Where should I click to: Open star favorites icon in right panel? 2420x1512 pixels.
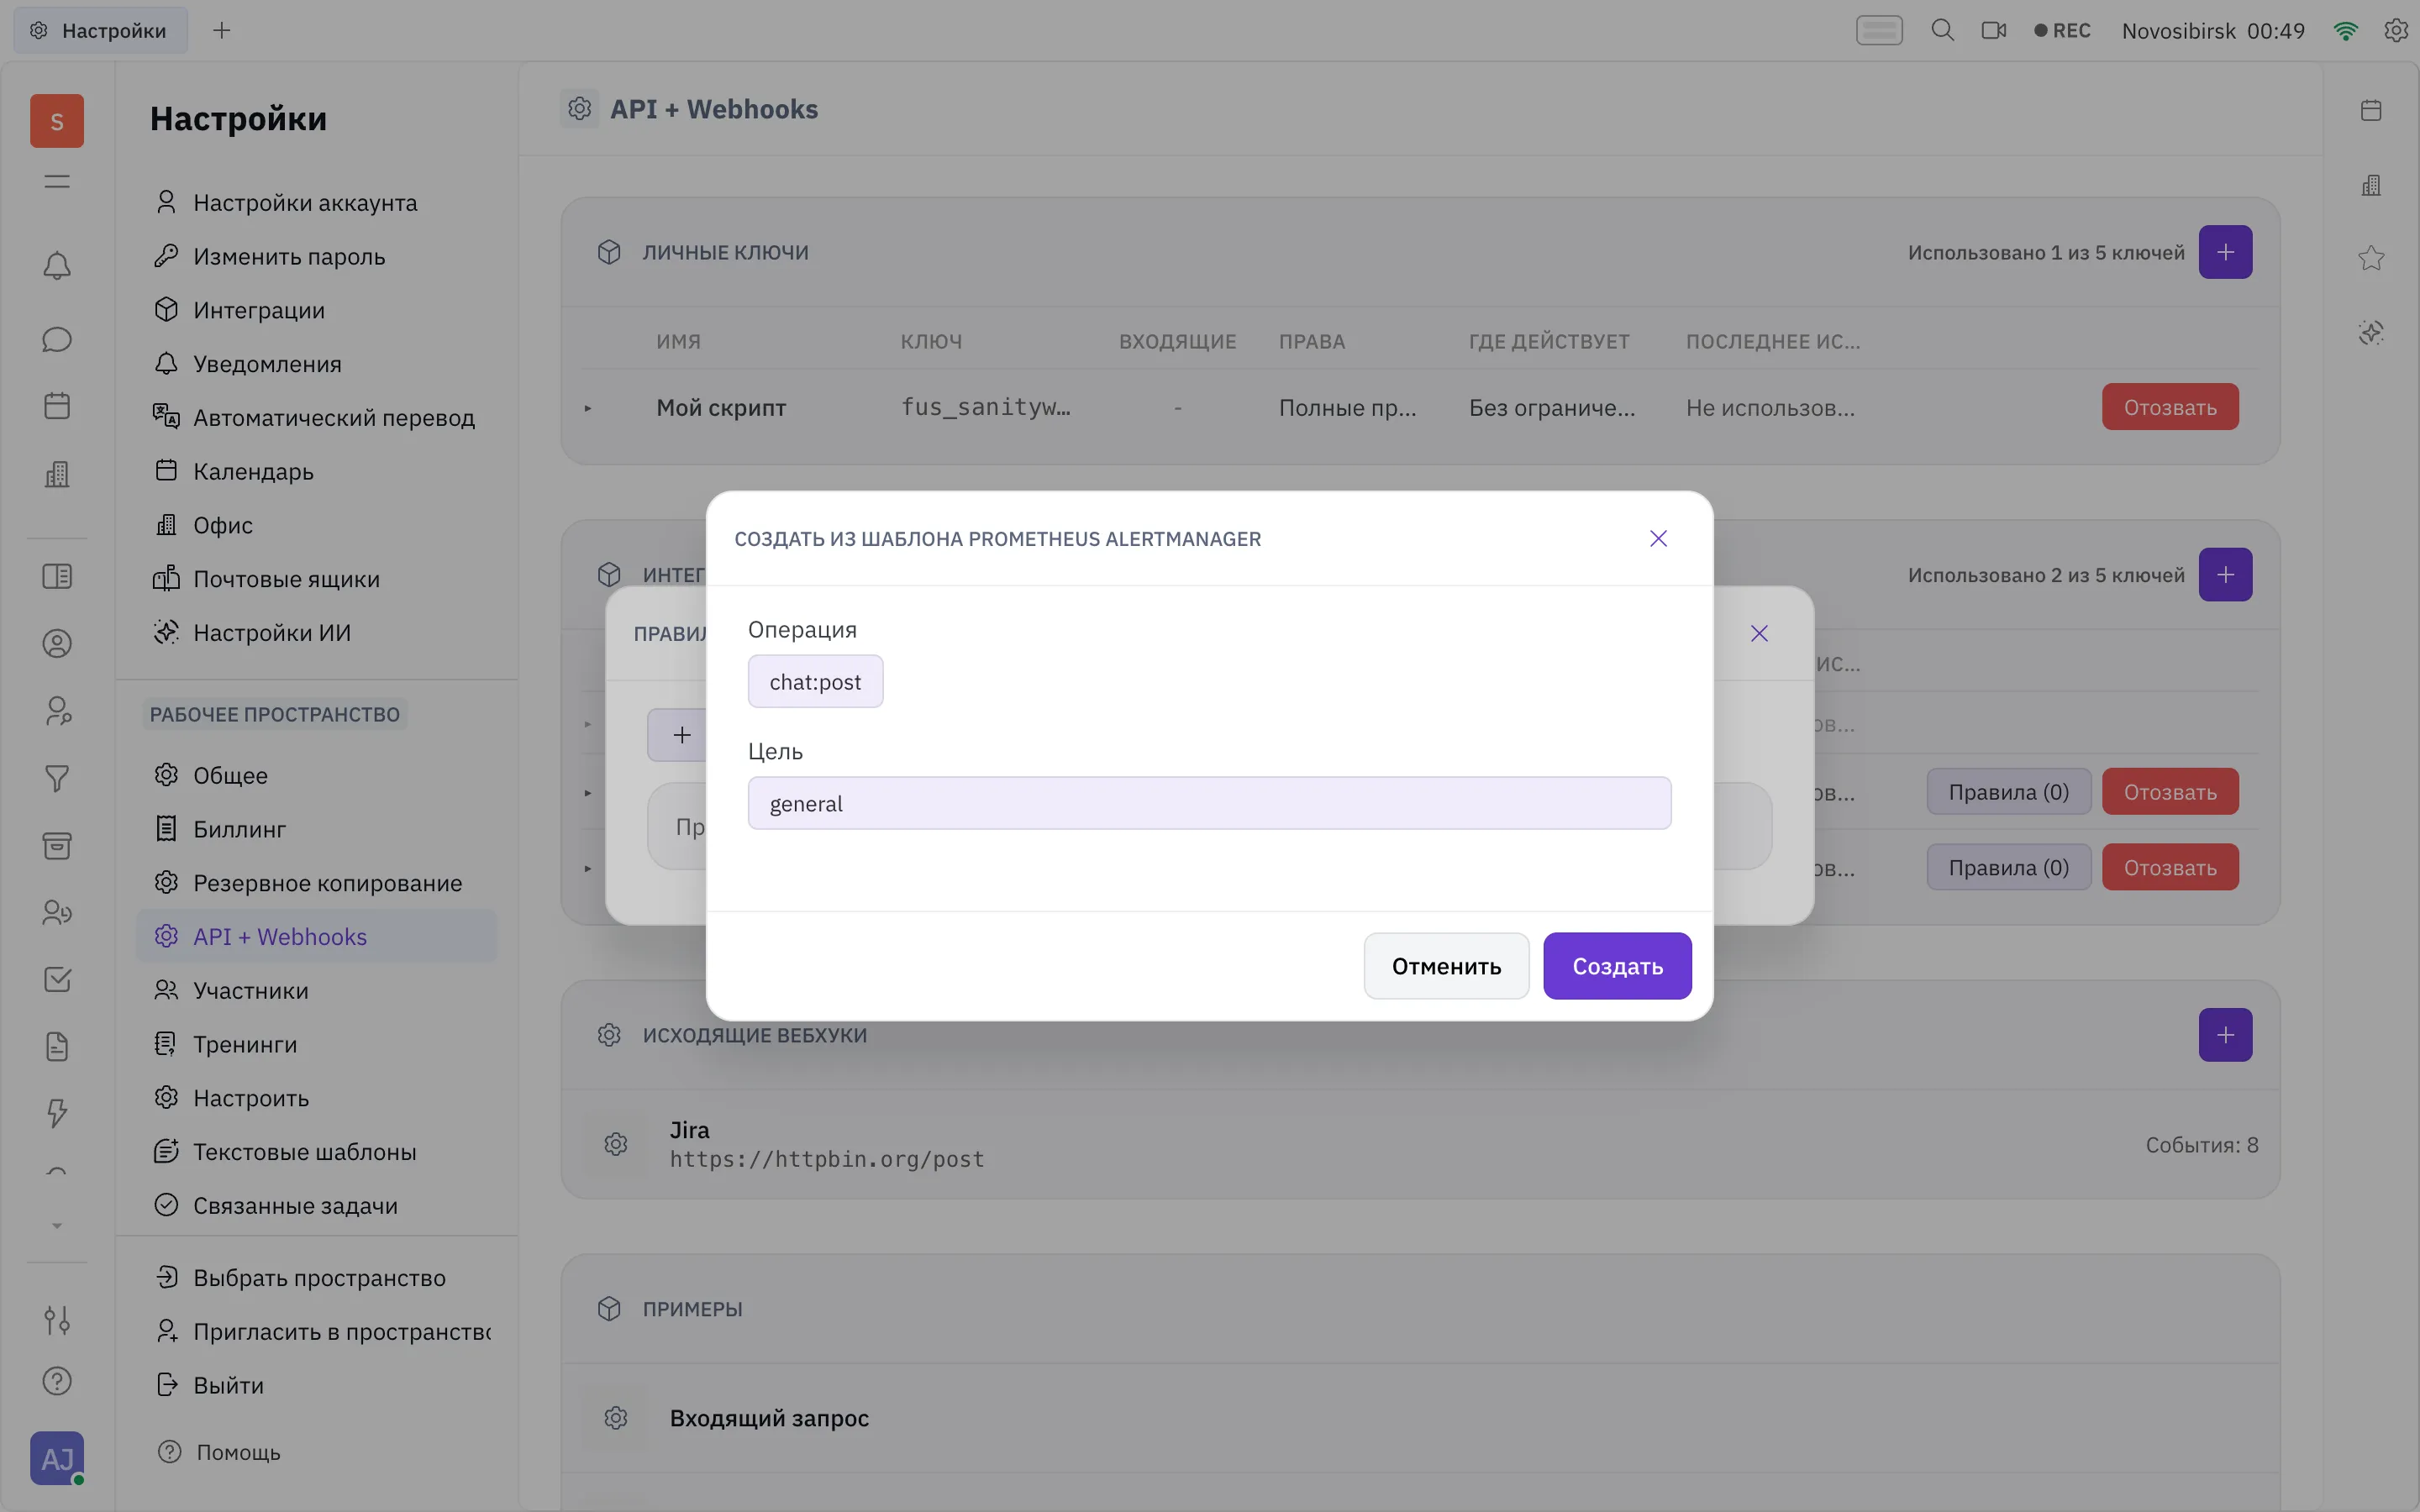[x=2371, y=259]
